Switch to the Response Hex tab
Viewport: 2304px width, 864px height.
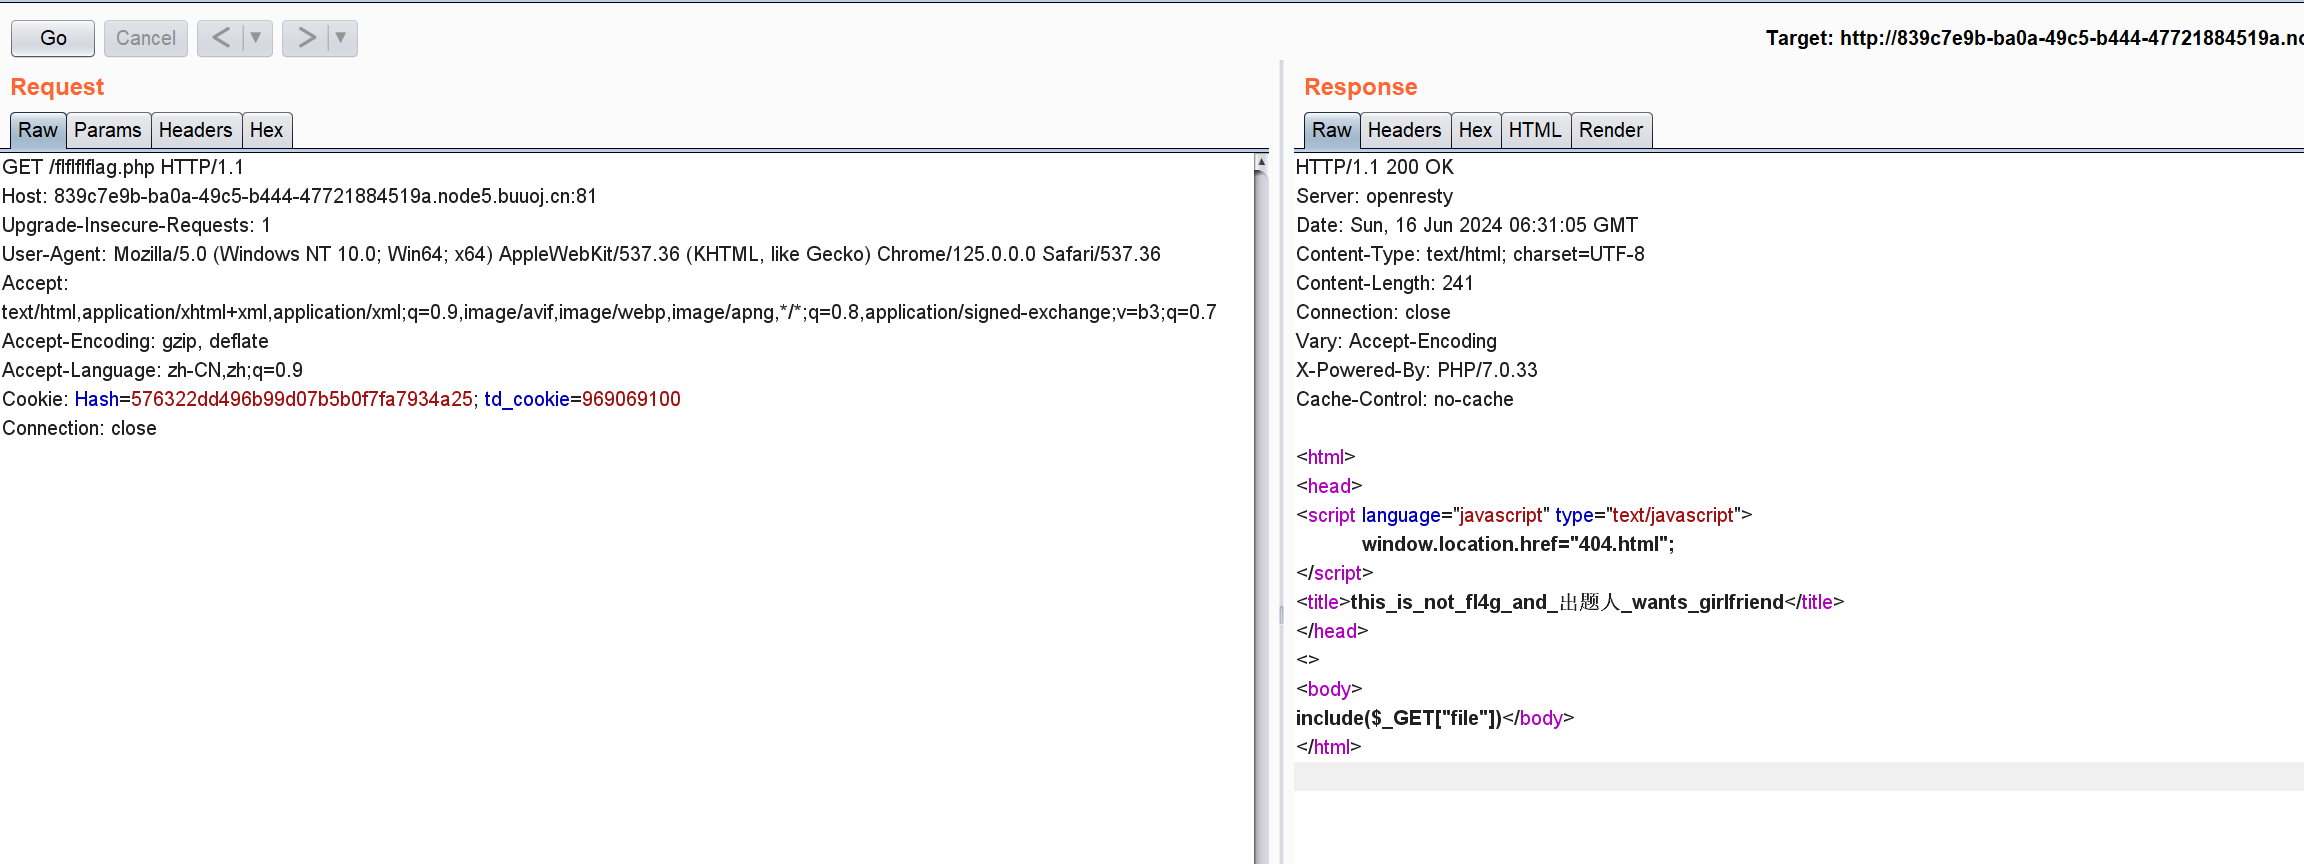pyautogui.click(x=1475, y=130)
